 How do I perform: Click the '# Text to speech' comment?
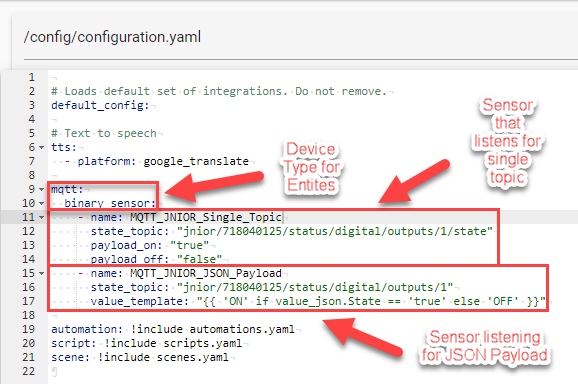(x=104, y=133)
